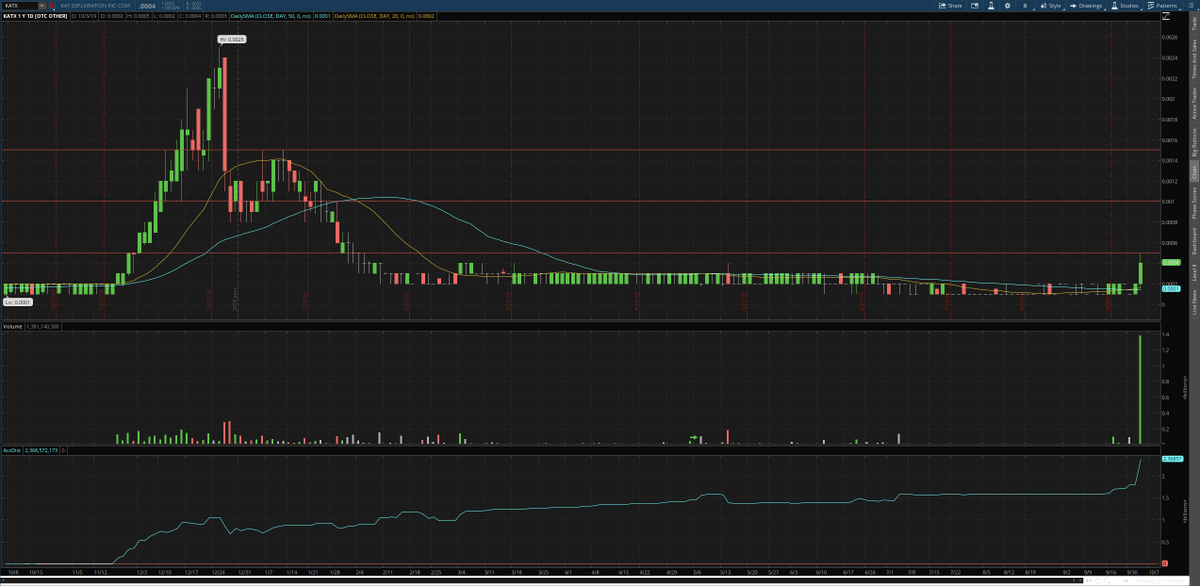Click the largest green volume spike bar

(1141, 390)
